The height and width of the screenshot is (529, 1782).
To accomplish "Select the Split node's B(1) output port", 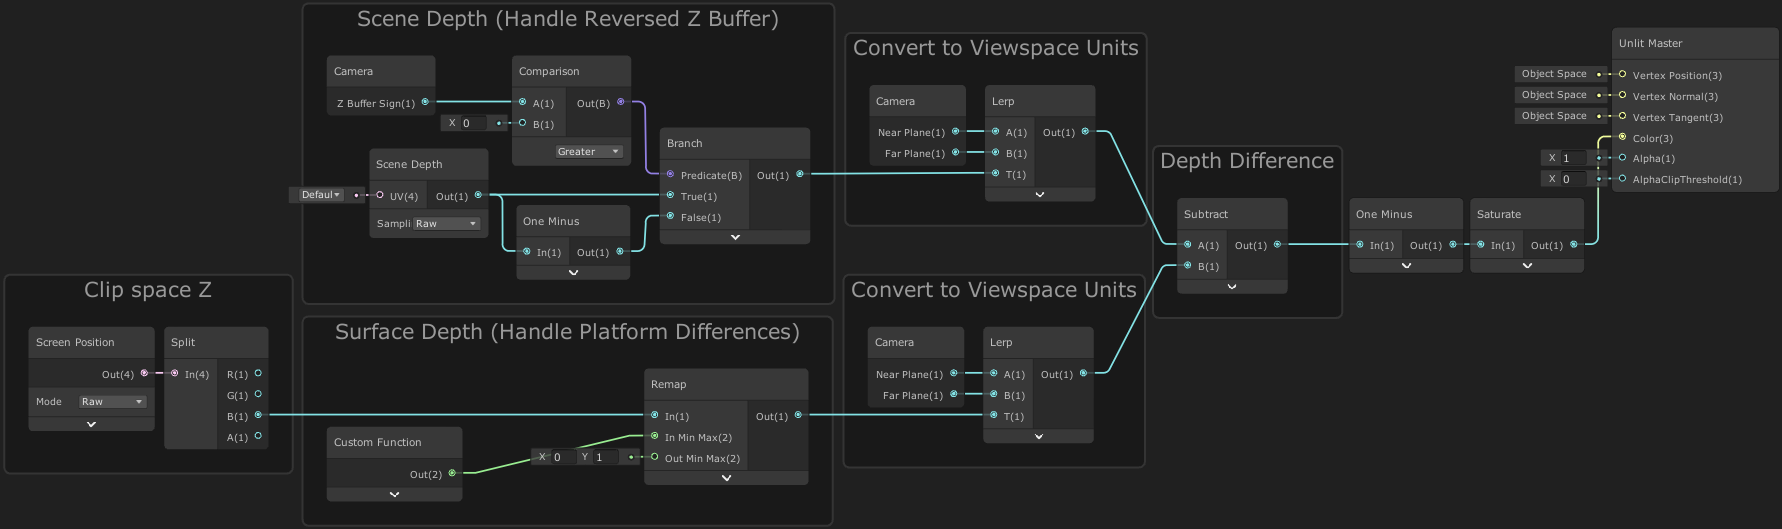I will click(x=258, y=415).
